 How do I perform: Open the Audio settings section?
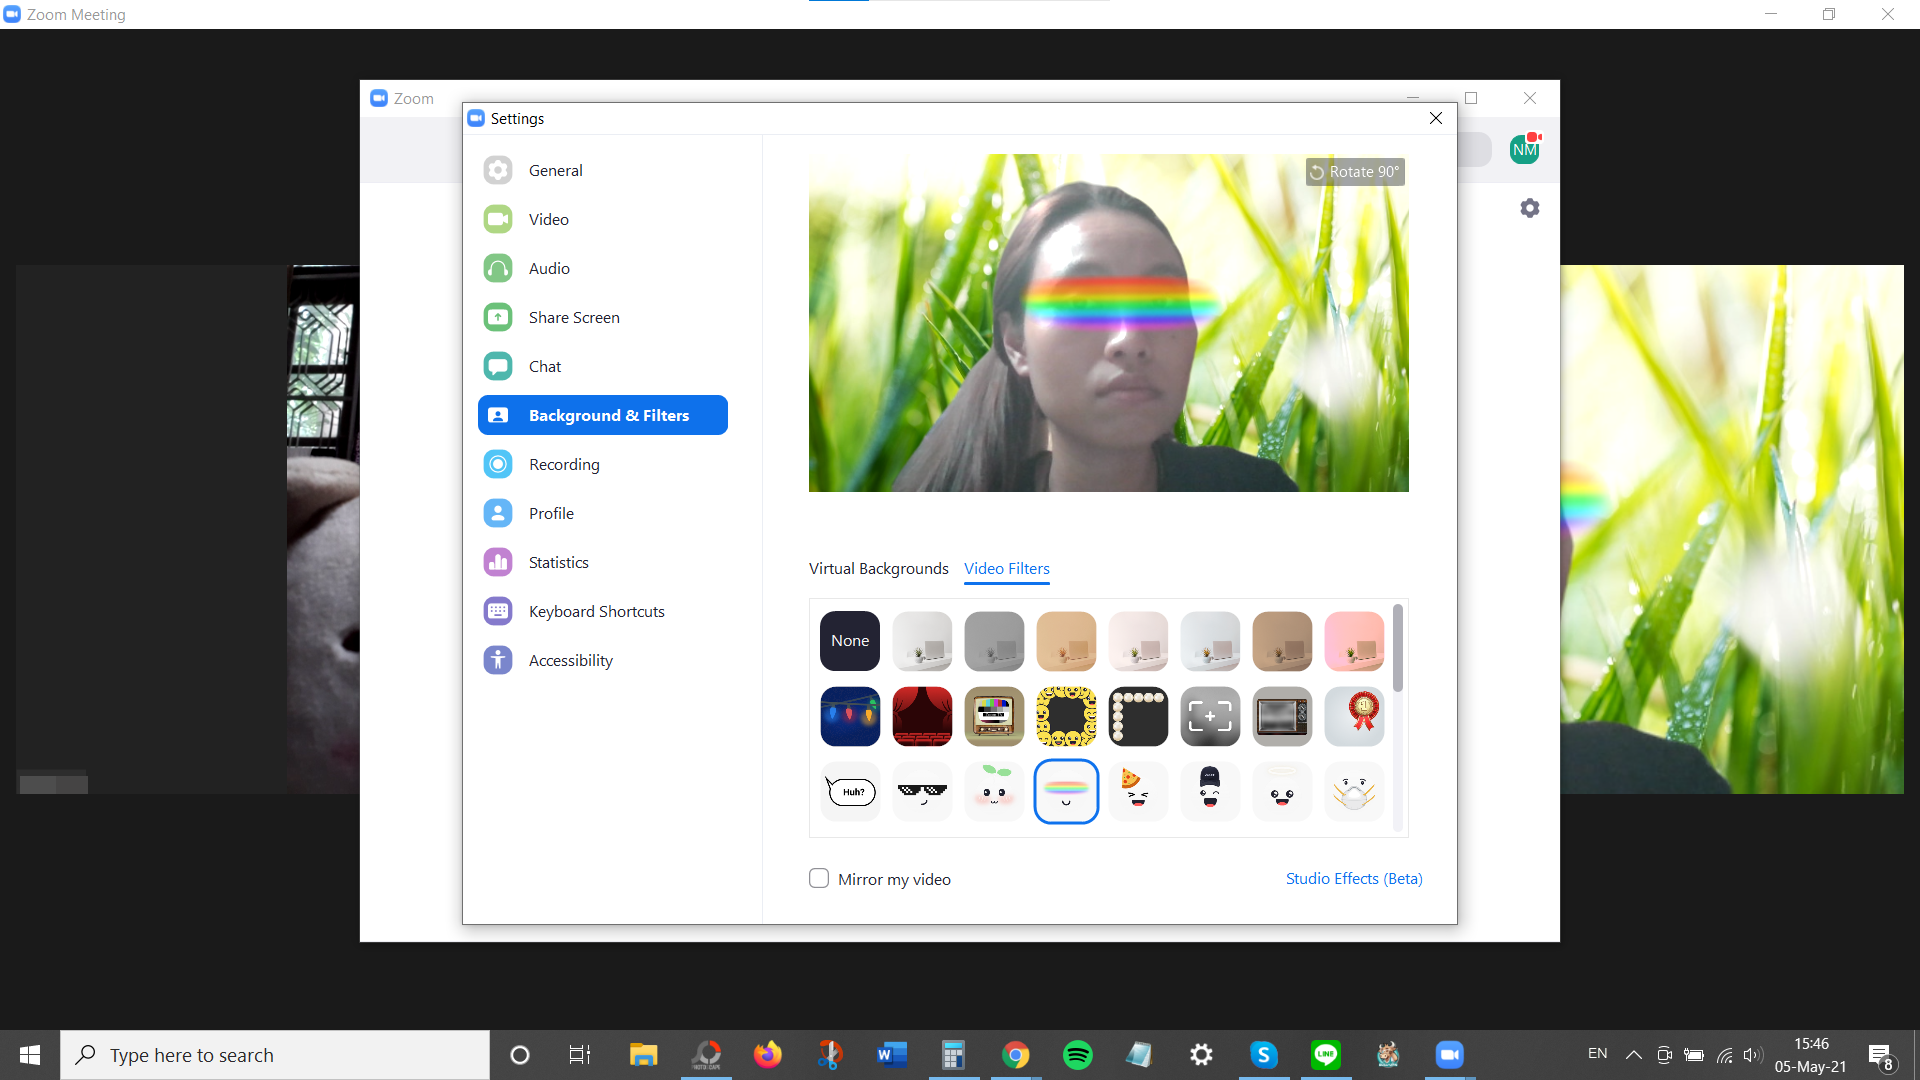tap(549, 268)
